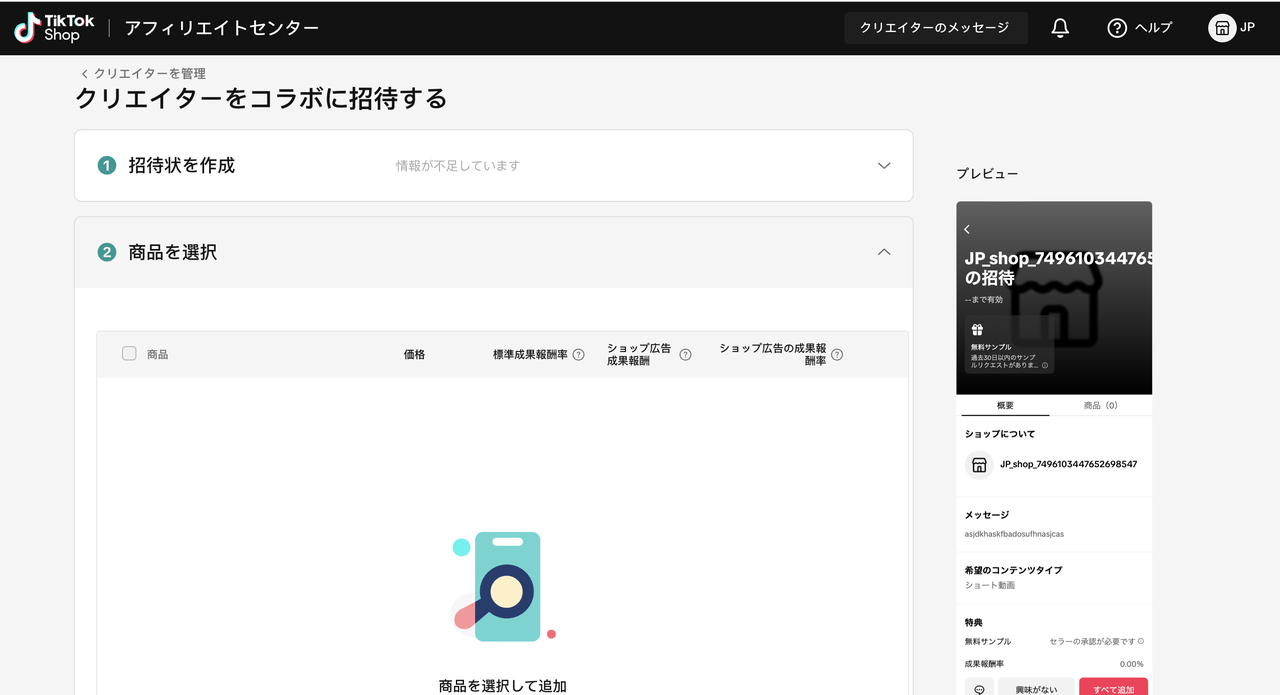Click the 無料サンプル gift icon in preview
The width and height of the screenshot is (1280, 695).
pos(977,330)
